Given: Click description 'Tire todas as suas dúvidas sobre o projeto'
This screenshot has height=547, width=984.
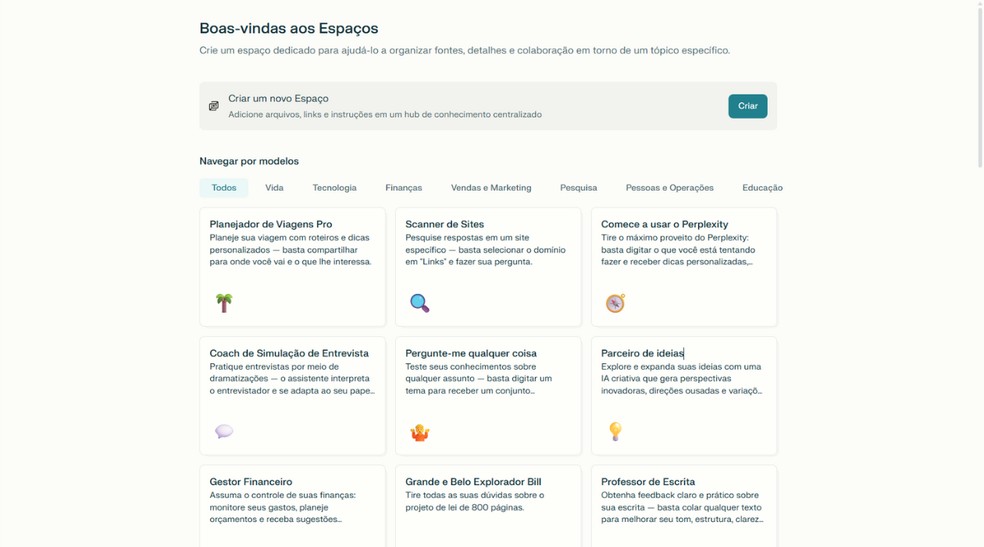Looking at the screenshot, I should tap(474, 501).
